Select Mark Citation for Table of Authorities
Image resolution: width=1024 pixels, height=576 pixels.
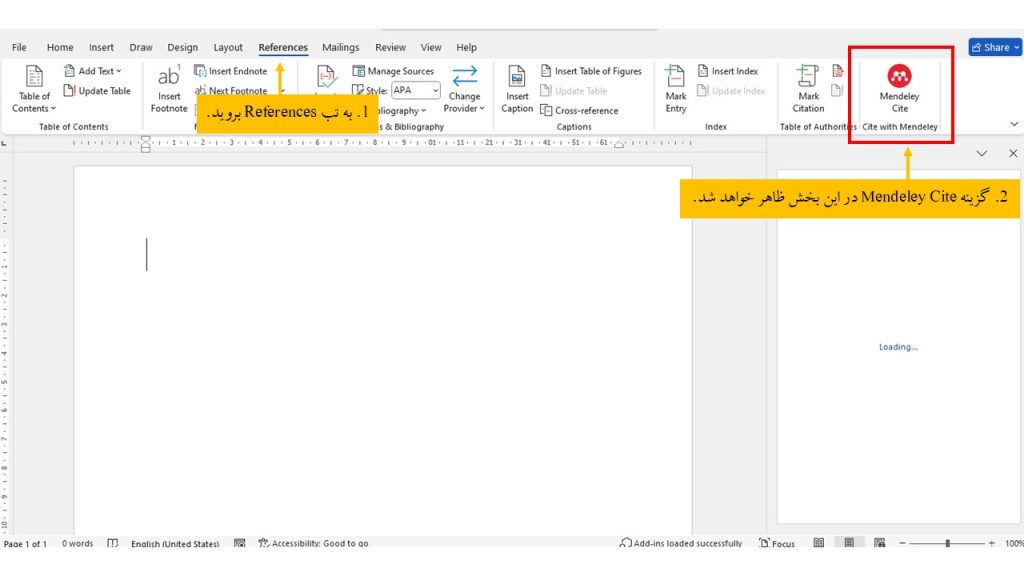[x=807, y=90]
